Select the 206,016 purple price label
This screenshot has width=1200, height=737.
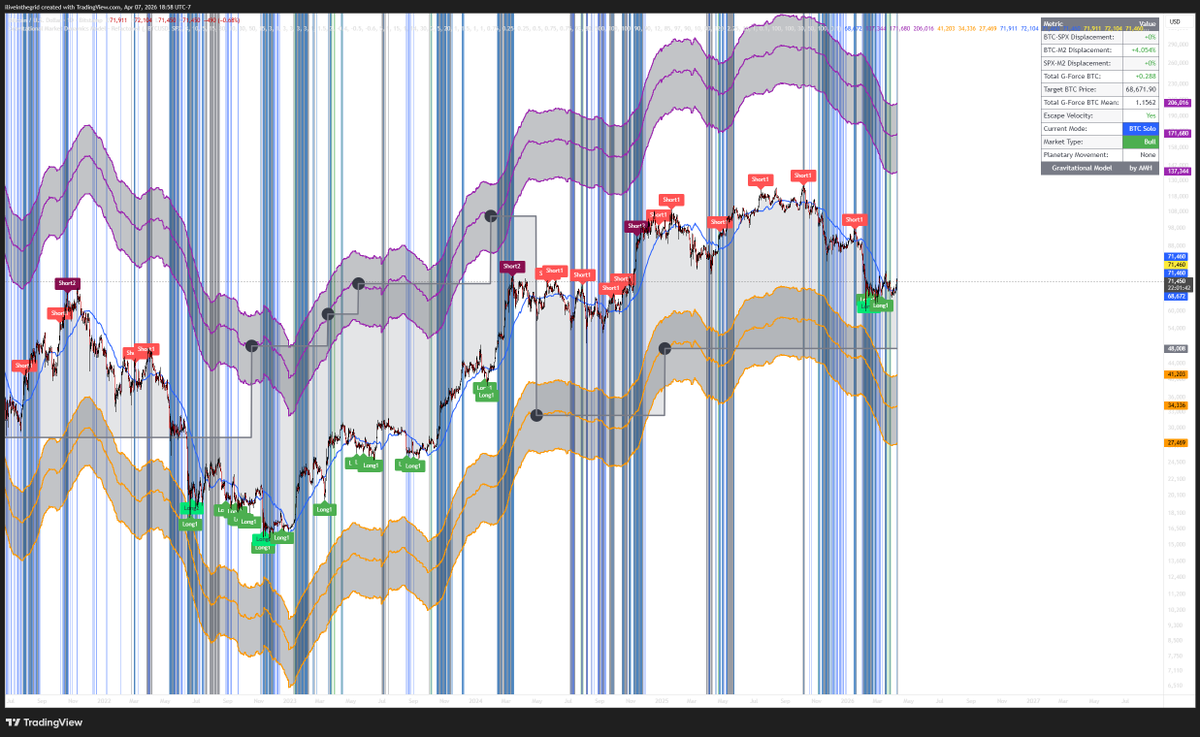pyautogui.click(x=1177, y=103)
